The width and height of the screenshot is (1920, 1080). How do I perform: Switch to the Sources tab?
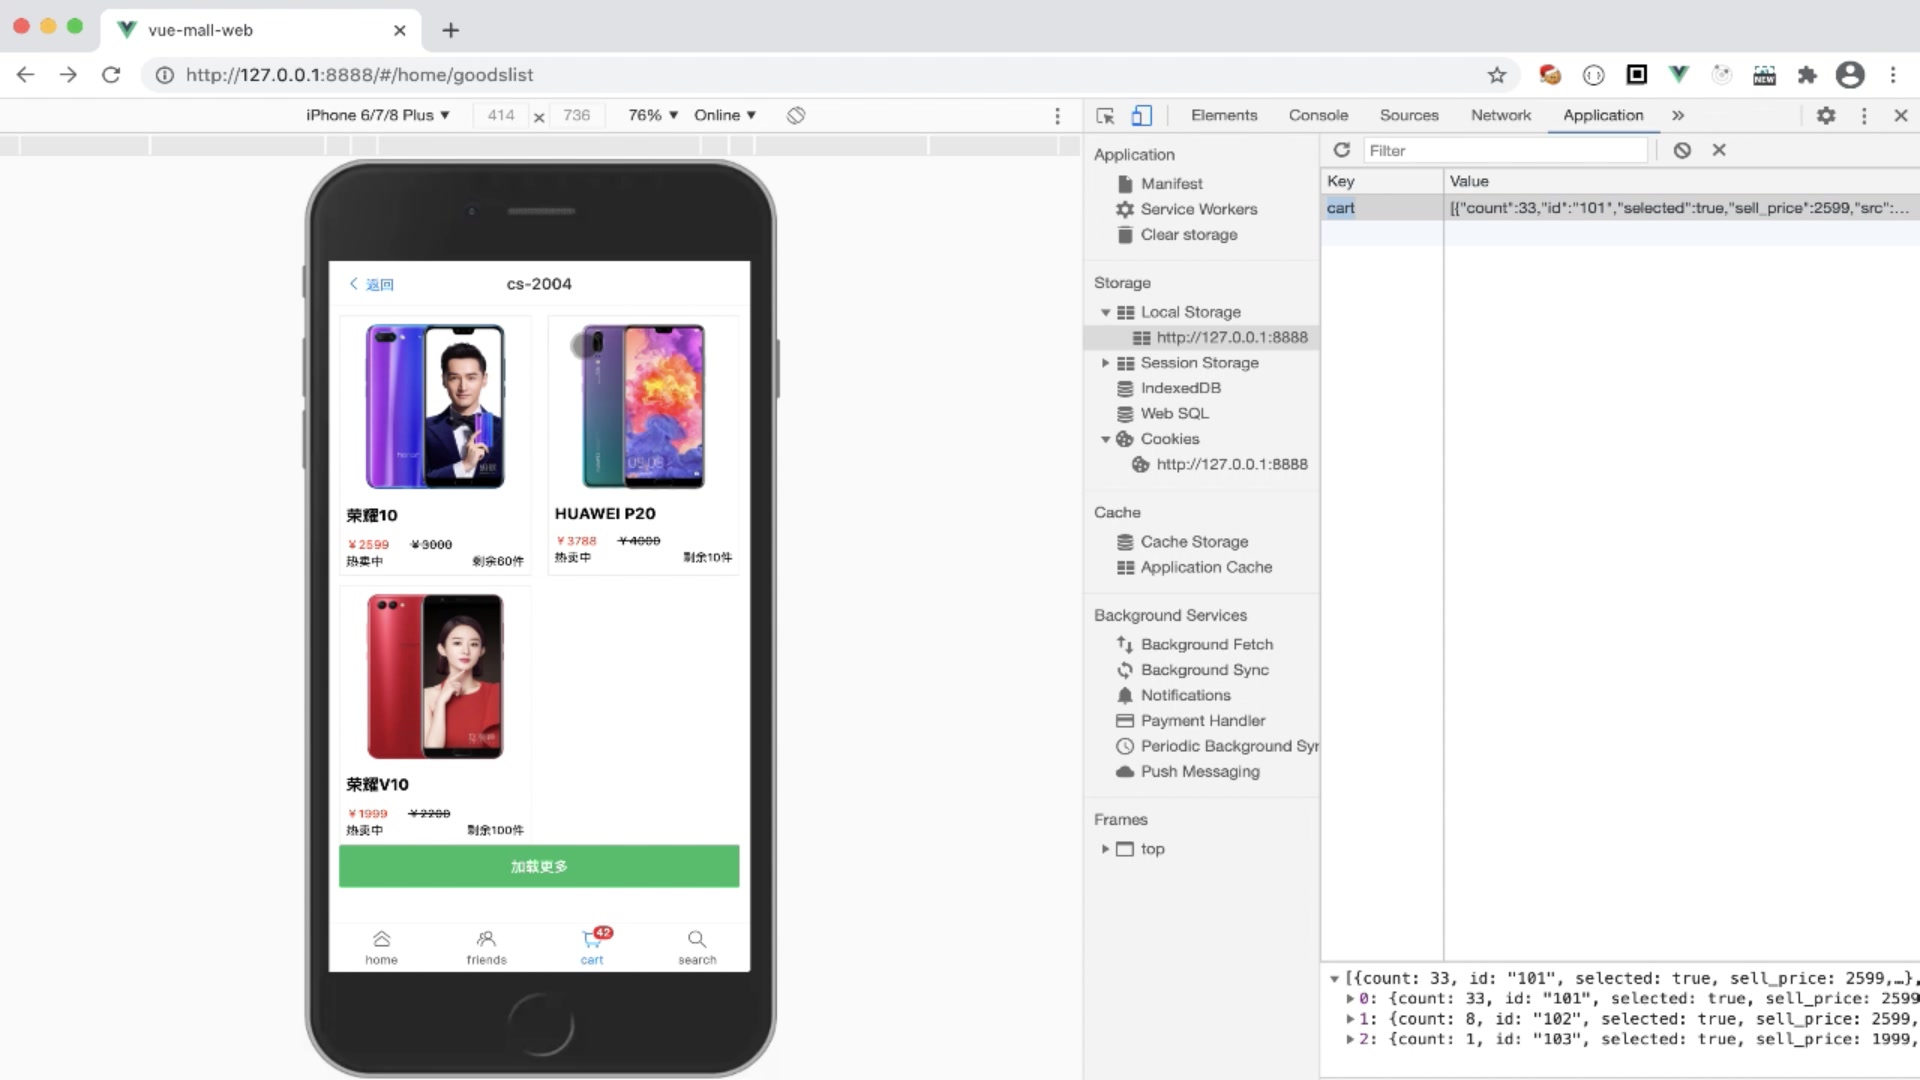point(1409,115)
